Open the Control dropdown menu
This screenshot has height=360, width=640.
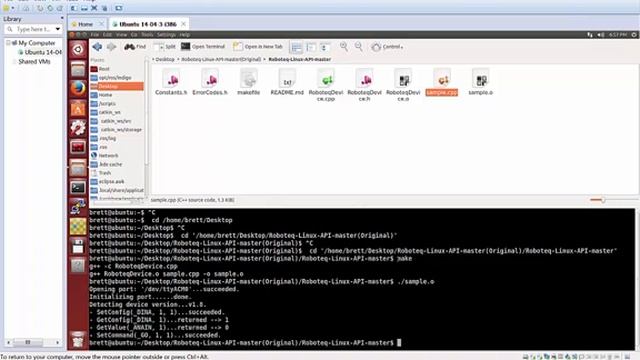(x=387, y=47)
